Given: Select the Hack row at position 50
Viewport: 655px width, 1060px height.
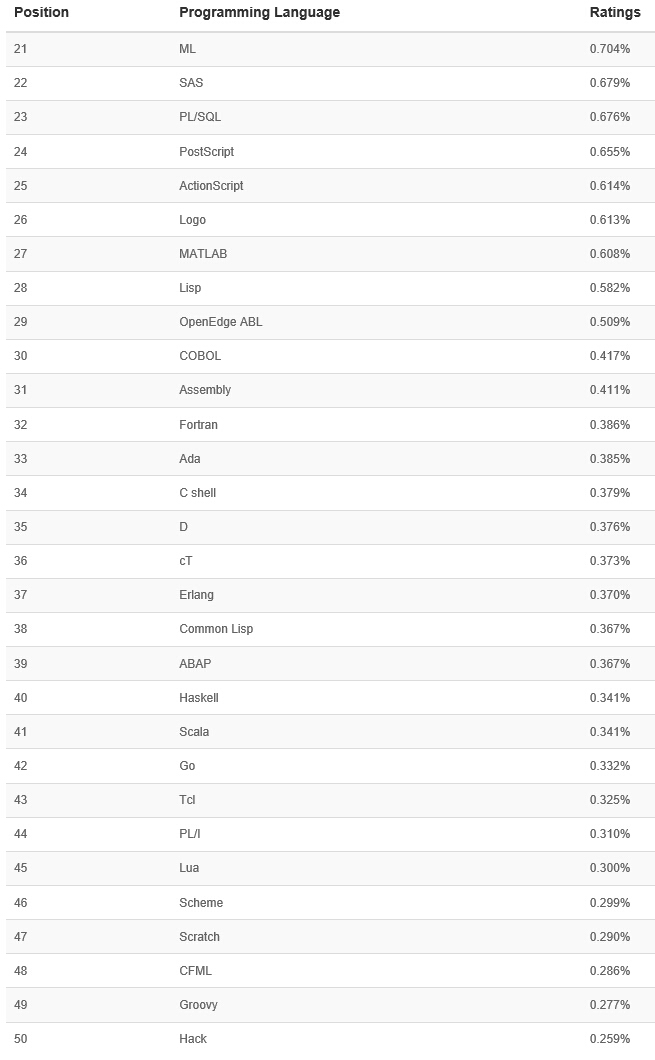Looking at the screenshot, I should tap(193, 1039).
